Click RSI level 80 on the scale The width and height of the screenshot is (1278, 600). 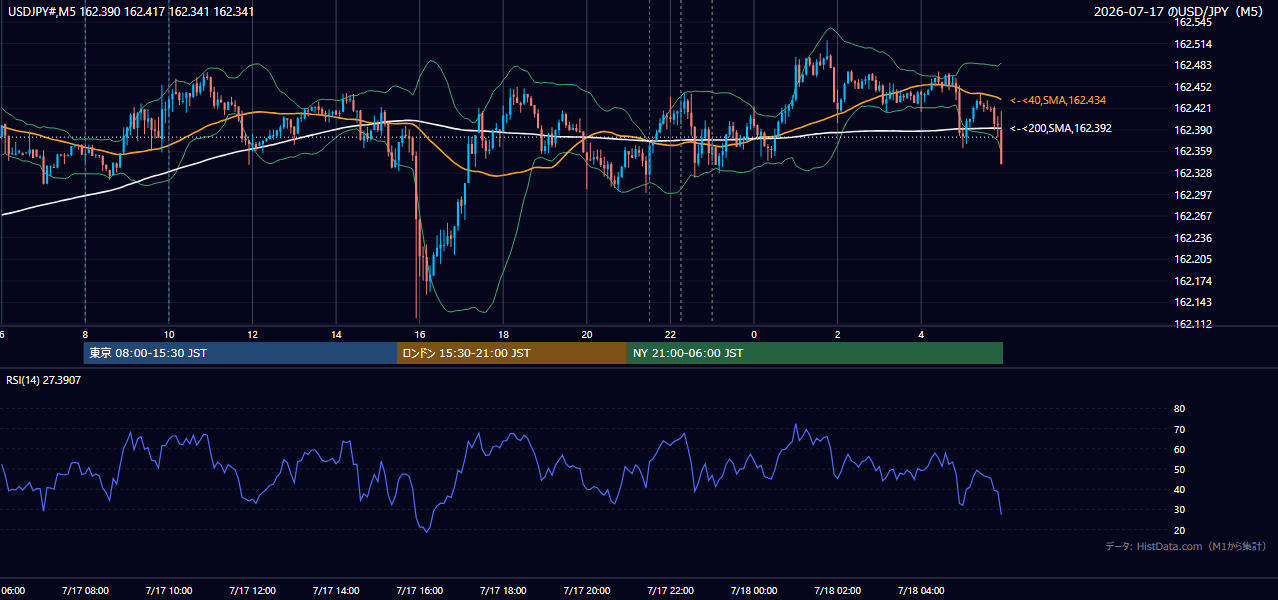coord(1179,409)
